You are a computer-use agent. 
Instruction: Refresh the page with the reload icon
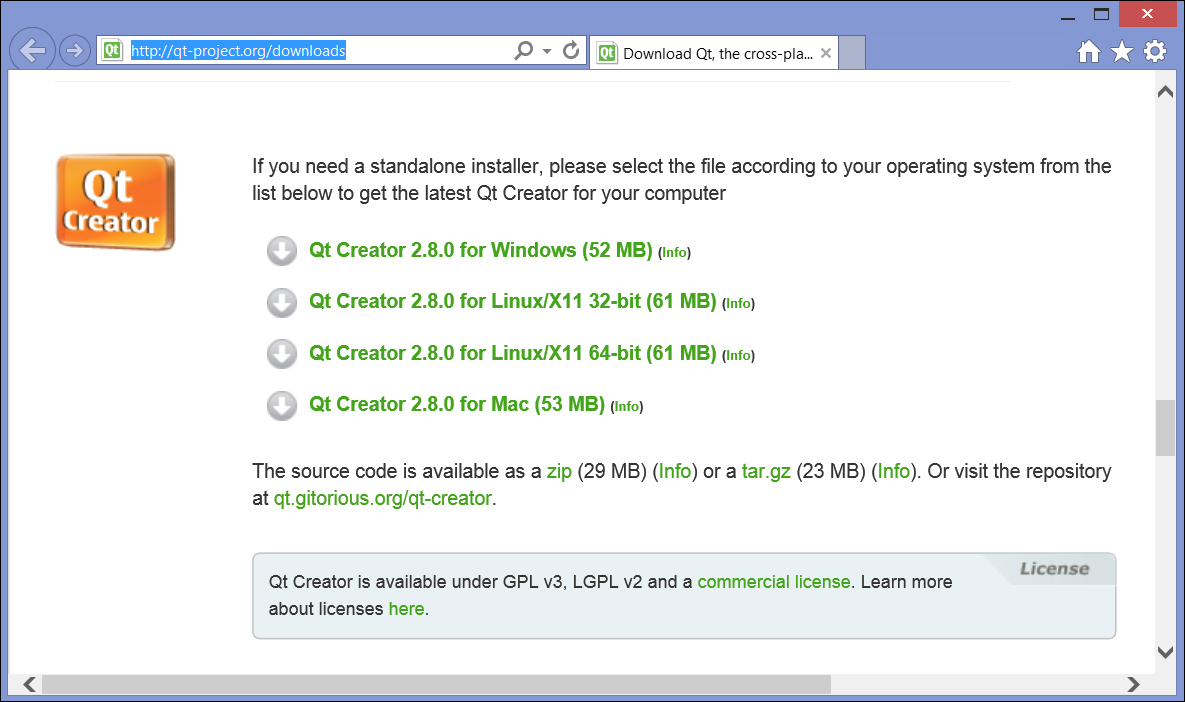[571, 51]
